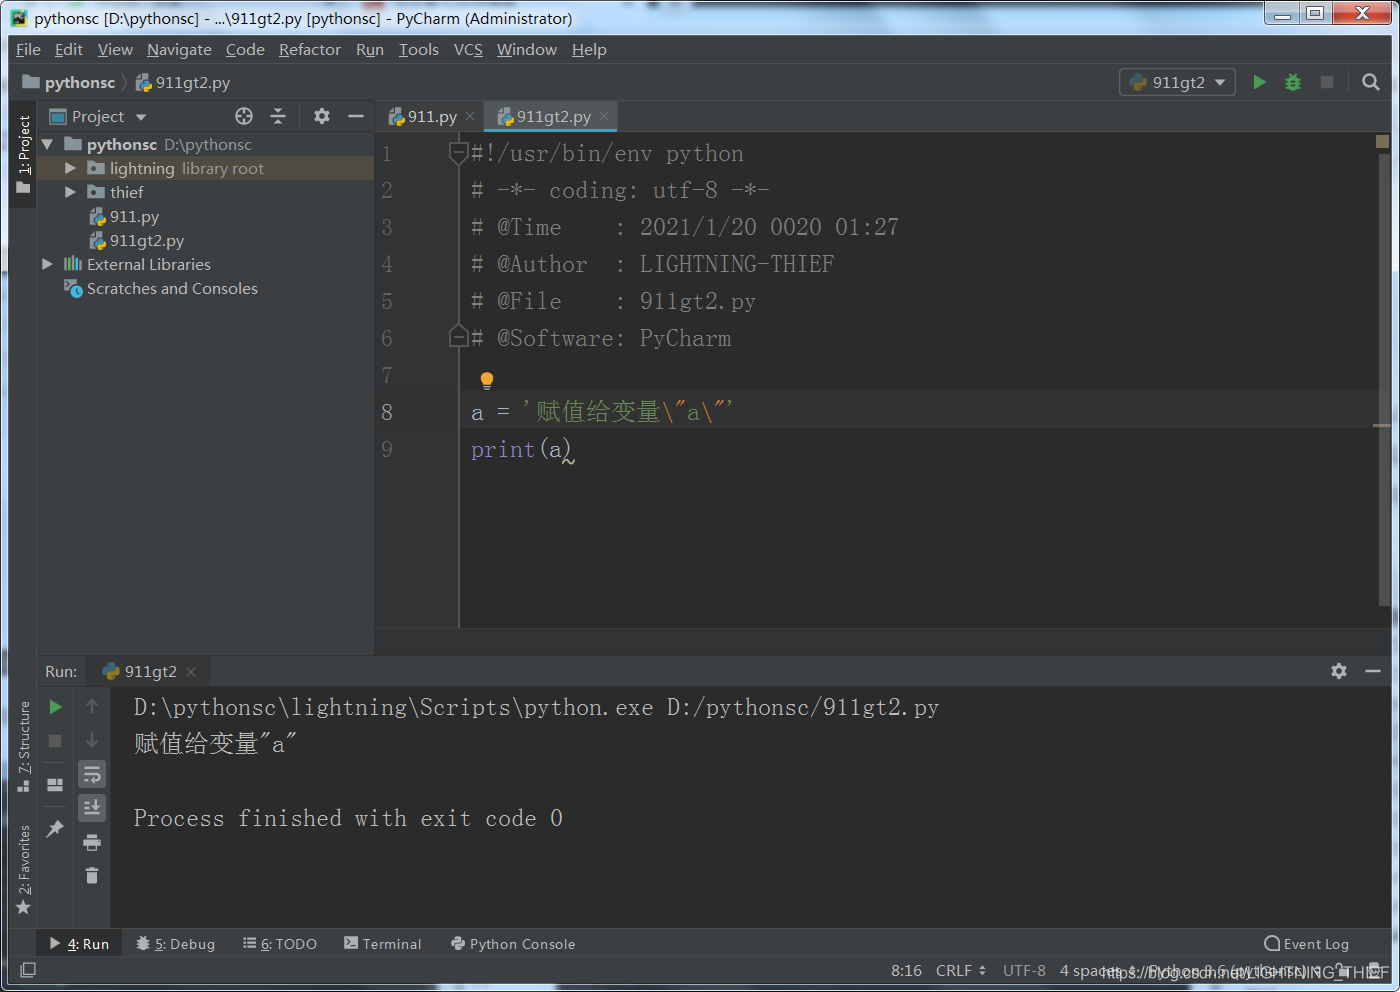1400x992 pixels.
Task: Open the VCS menu
Action: coord(468,49)
